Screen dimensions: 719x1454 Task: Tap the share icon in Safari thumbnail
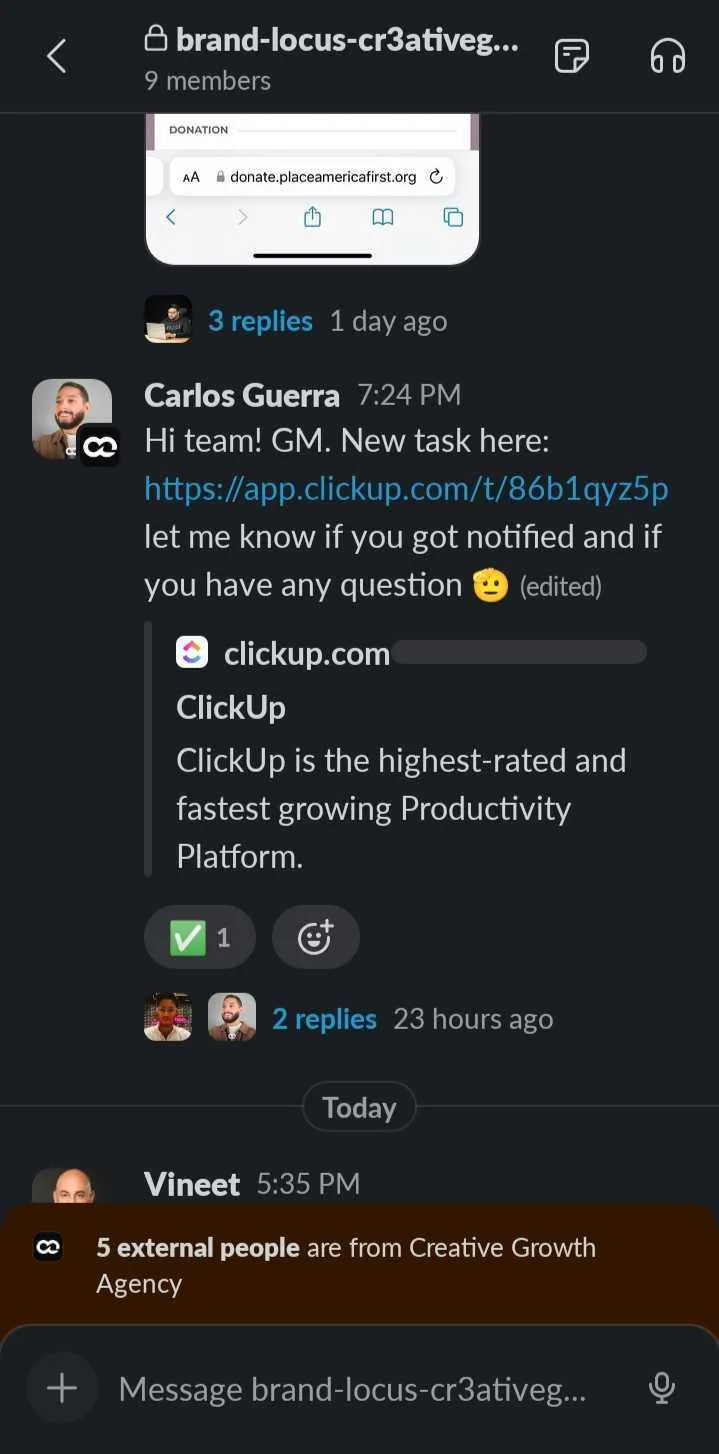click(x=312, y=217)
